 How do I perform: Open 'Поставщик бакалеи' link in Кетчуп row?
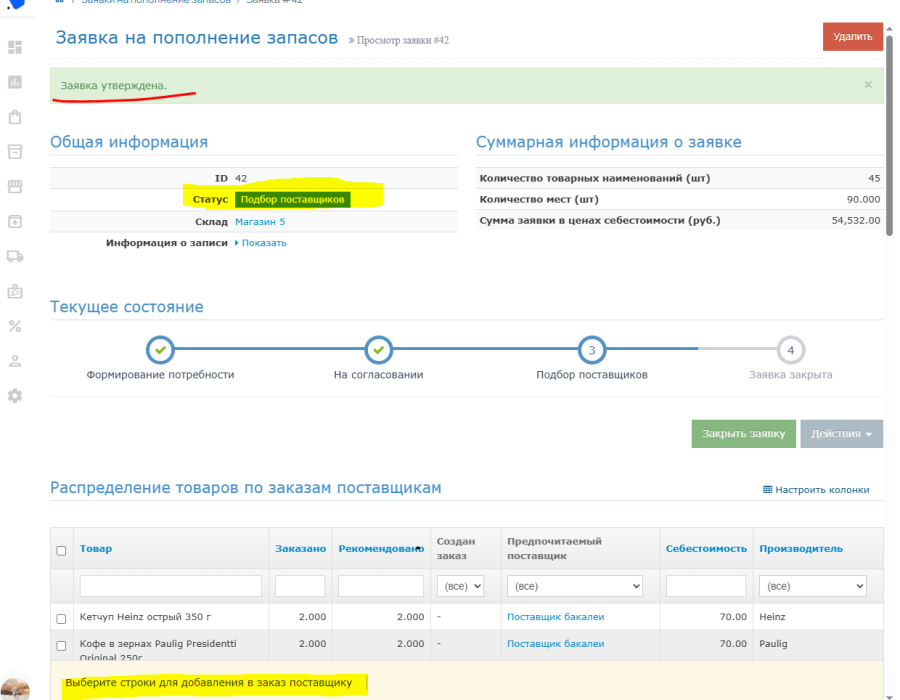pos(556,617)
